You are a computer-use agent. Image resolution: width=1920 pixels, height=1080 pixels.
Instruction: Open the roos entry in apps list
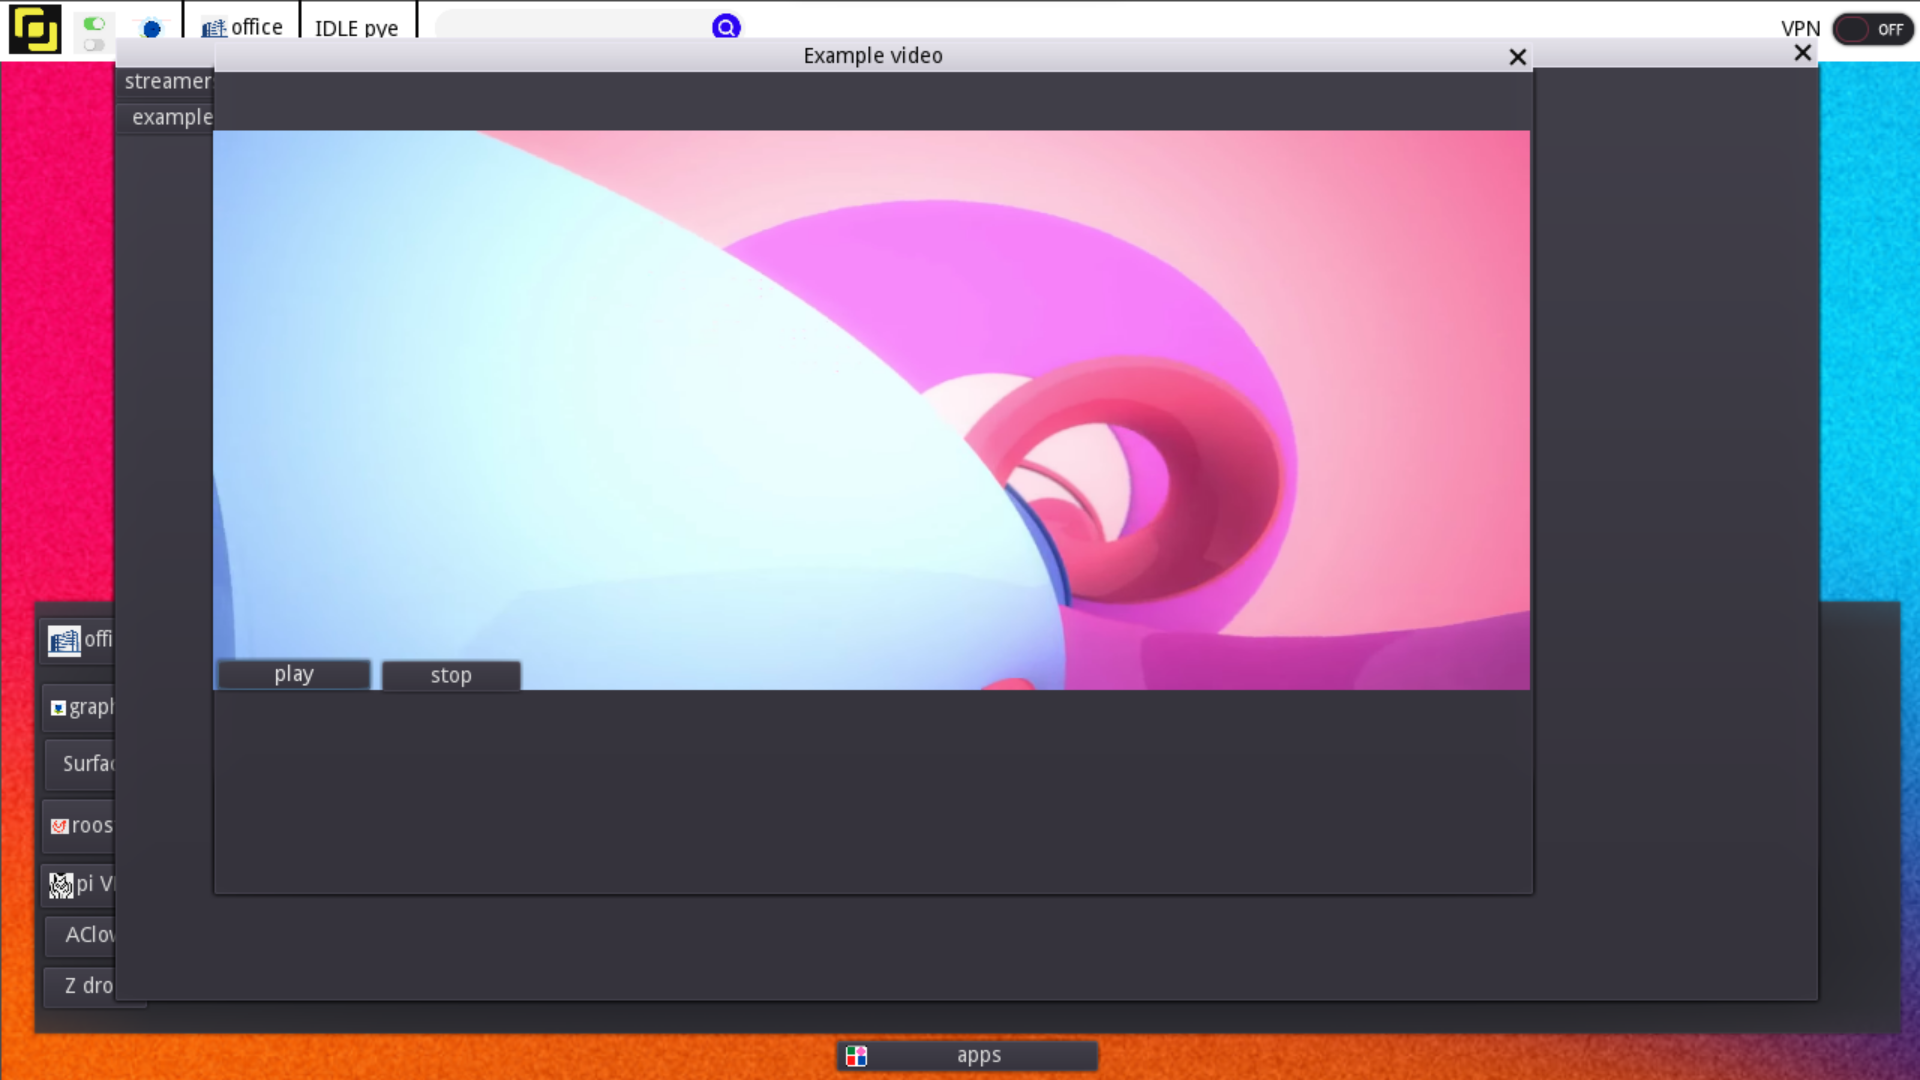[79, 826]
